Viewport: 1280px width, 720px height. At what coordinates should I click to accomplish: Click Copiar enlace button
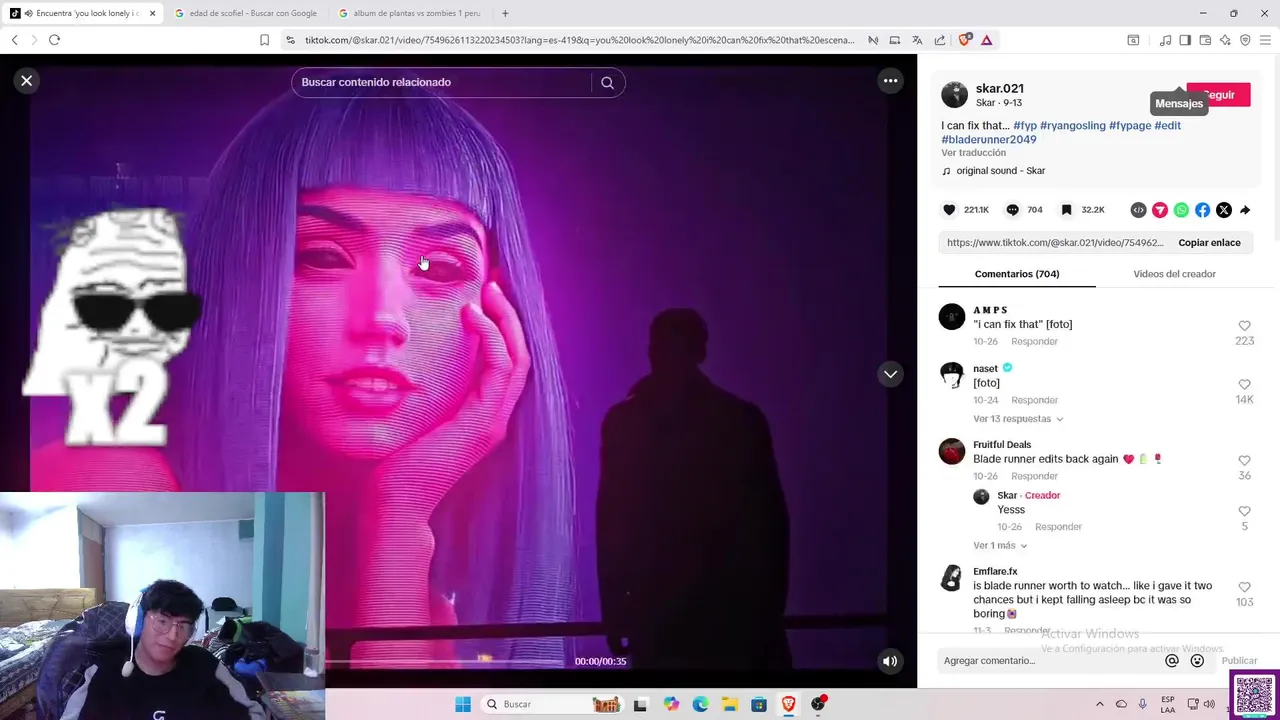coord(1209,243)
